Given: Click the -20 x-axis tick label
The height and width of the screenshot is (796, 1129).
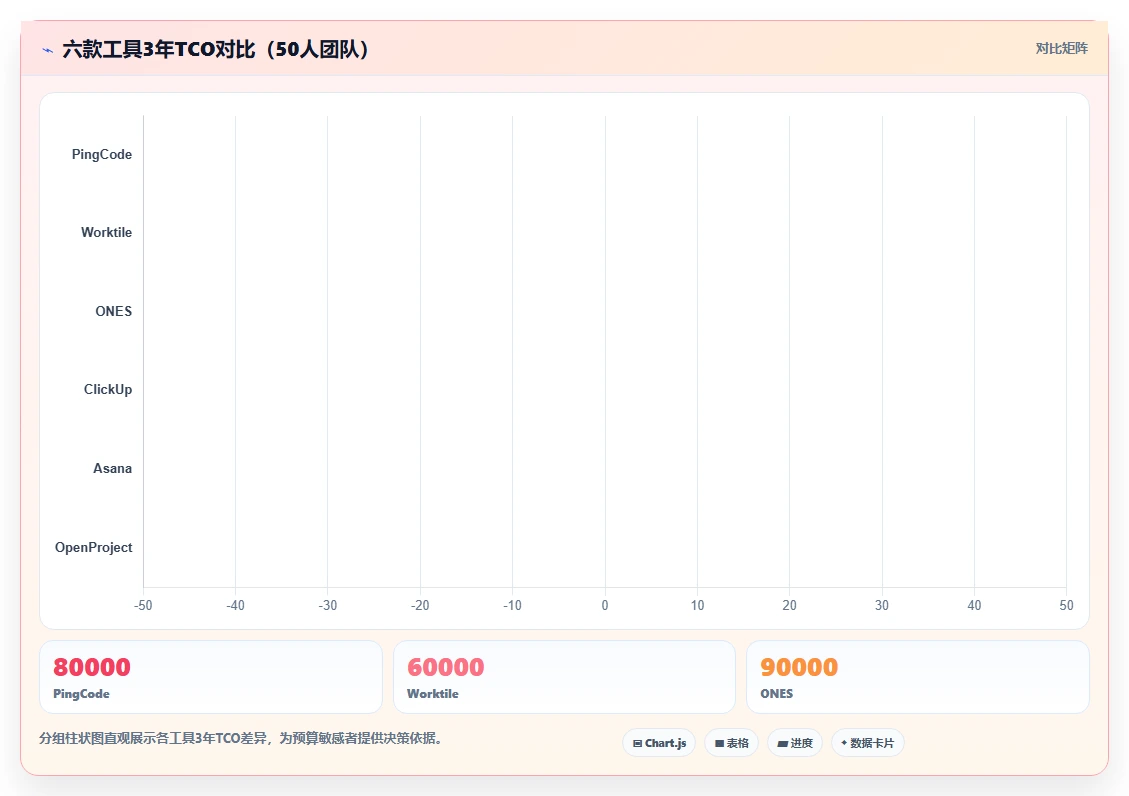Looking at the screenshot, I should tap(420, 605).
